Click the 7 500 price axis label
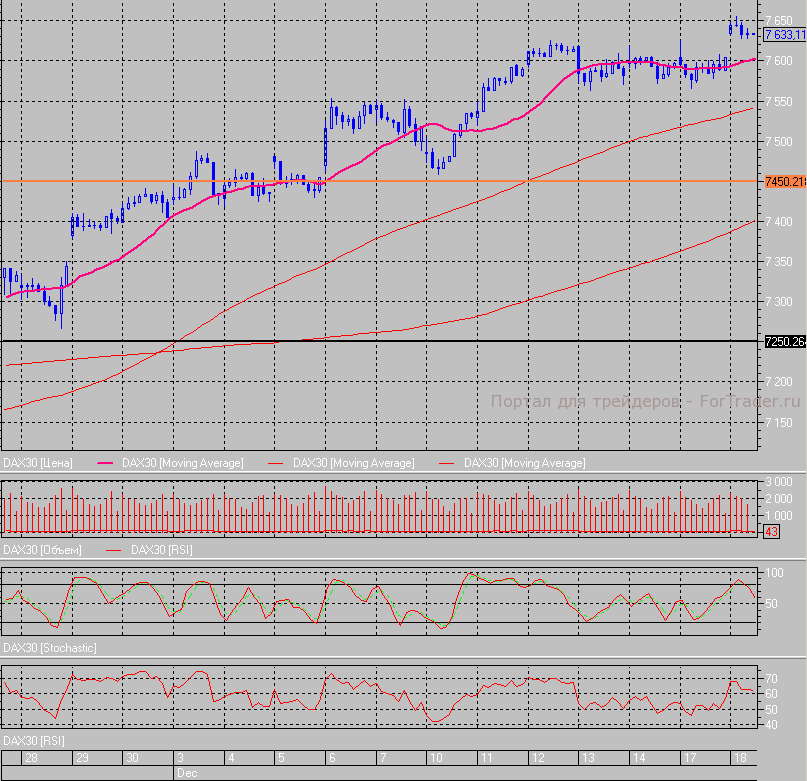The height and width of the screenshot is (781, 807). click(779, 142)
